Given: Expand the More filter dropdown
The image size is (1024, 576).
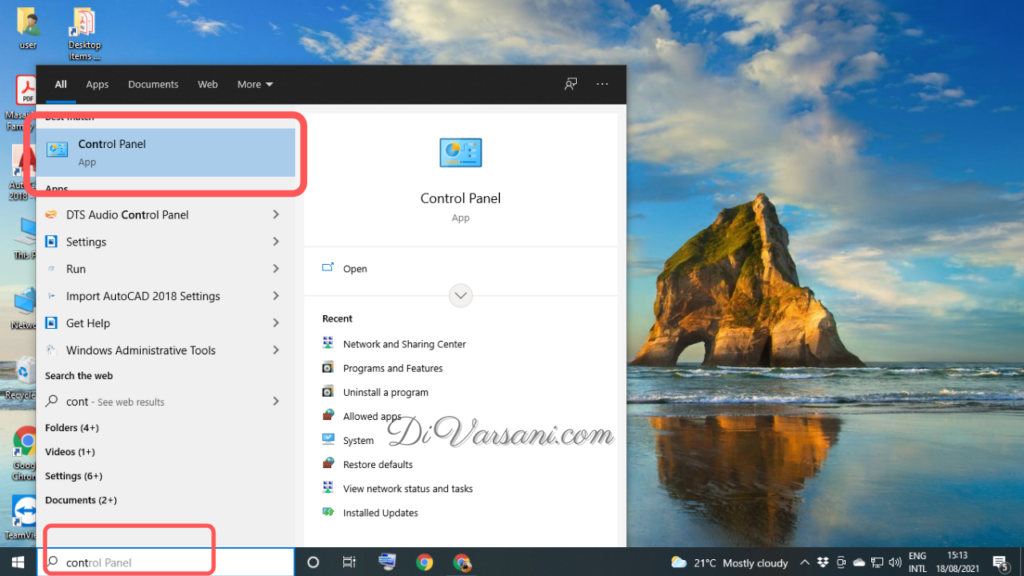Looking at the screenshot, I should (x=255, y=85).
